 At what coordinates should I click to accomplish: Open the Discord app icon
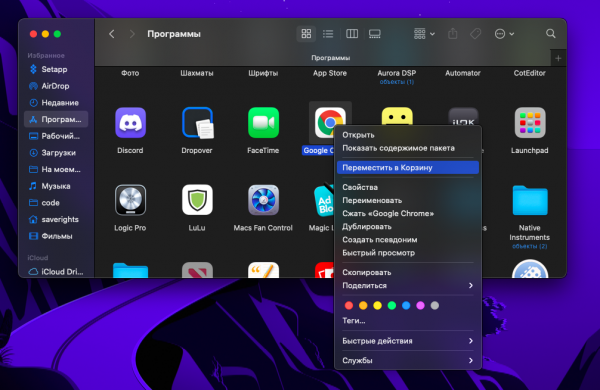(x=130, y=122)
